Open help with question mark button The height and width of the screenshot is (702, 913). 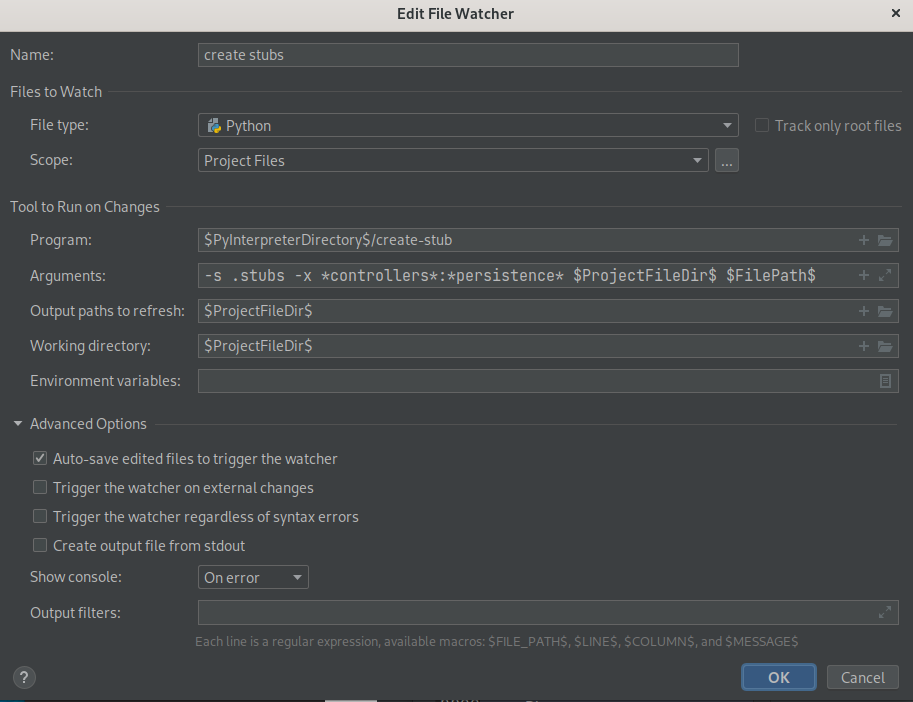(24, 678)
